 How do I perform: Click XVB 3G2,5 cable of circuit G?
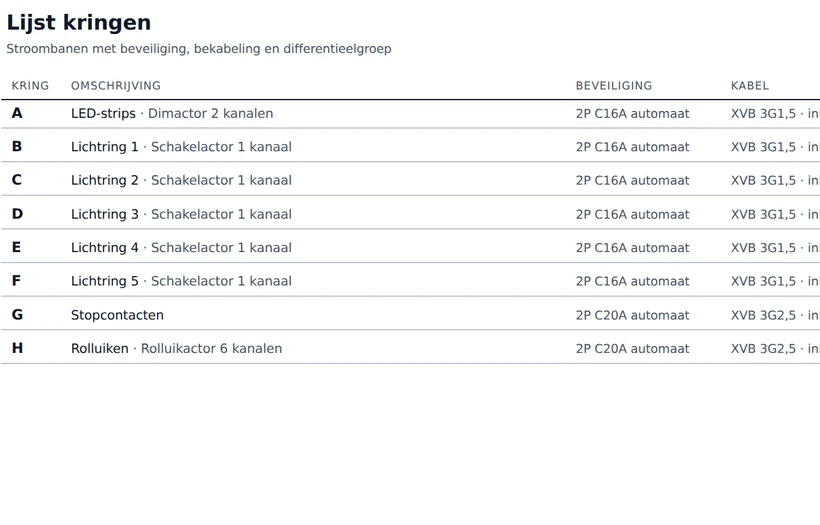764,315
